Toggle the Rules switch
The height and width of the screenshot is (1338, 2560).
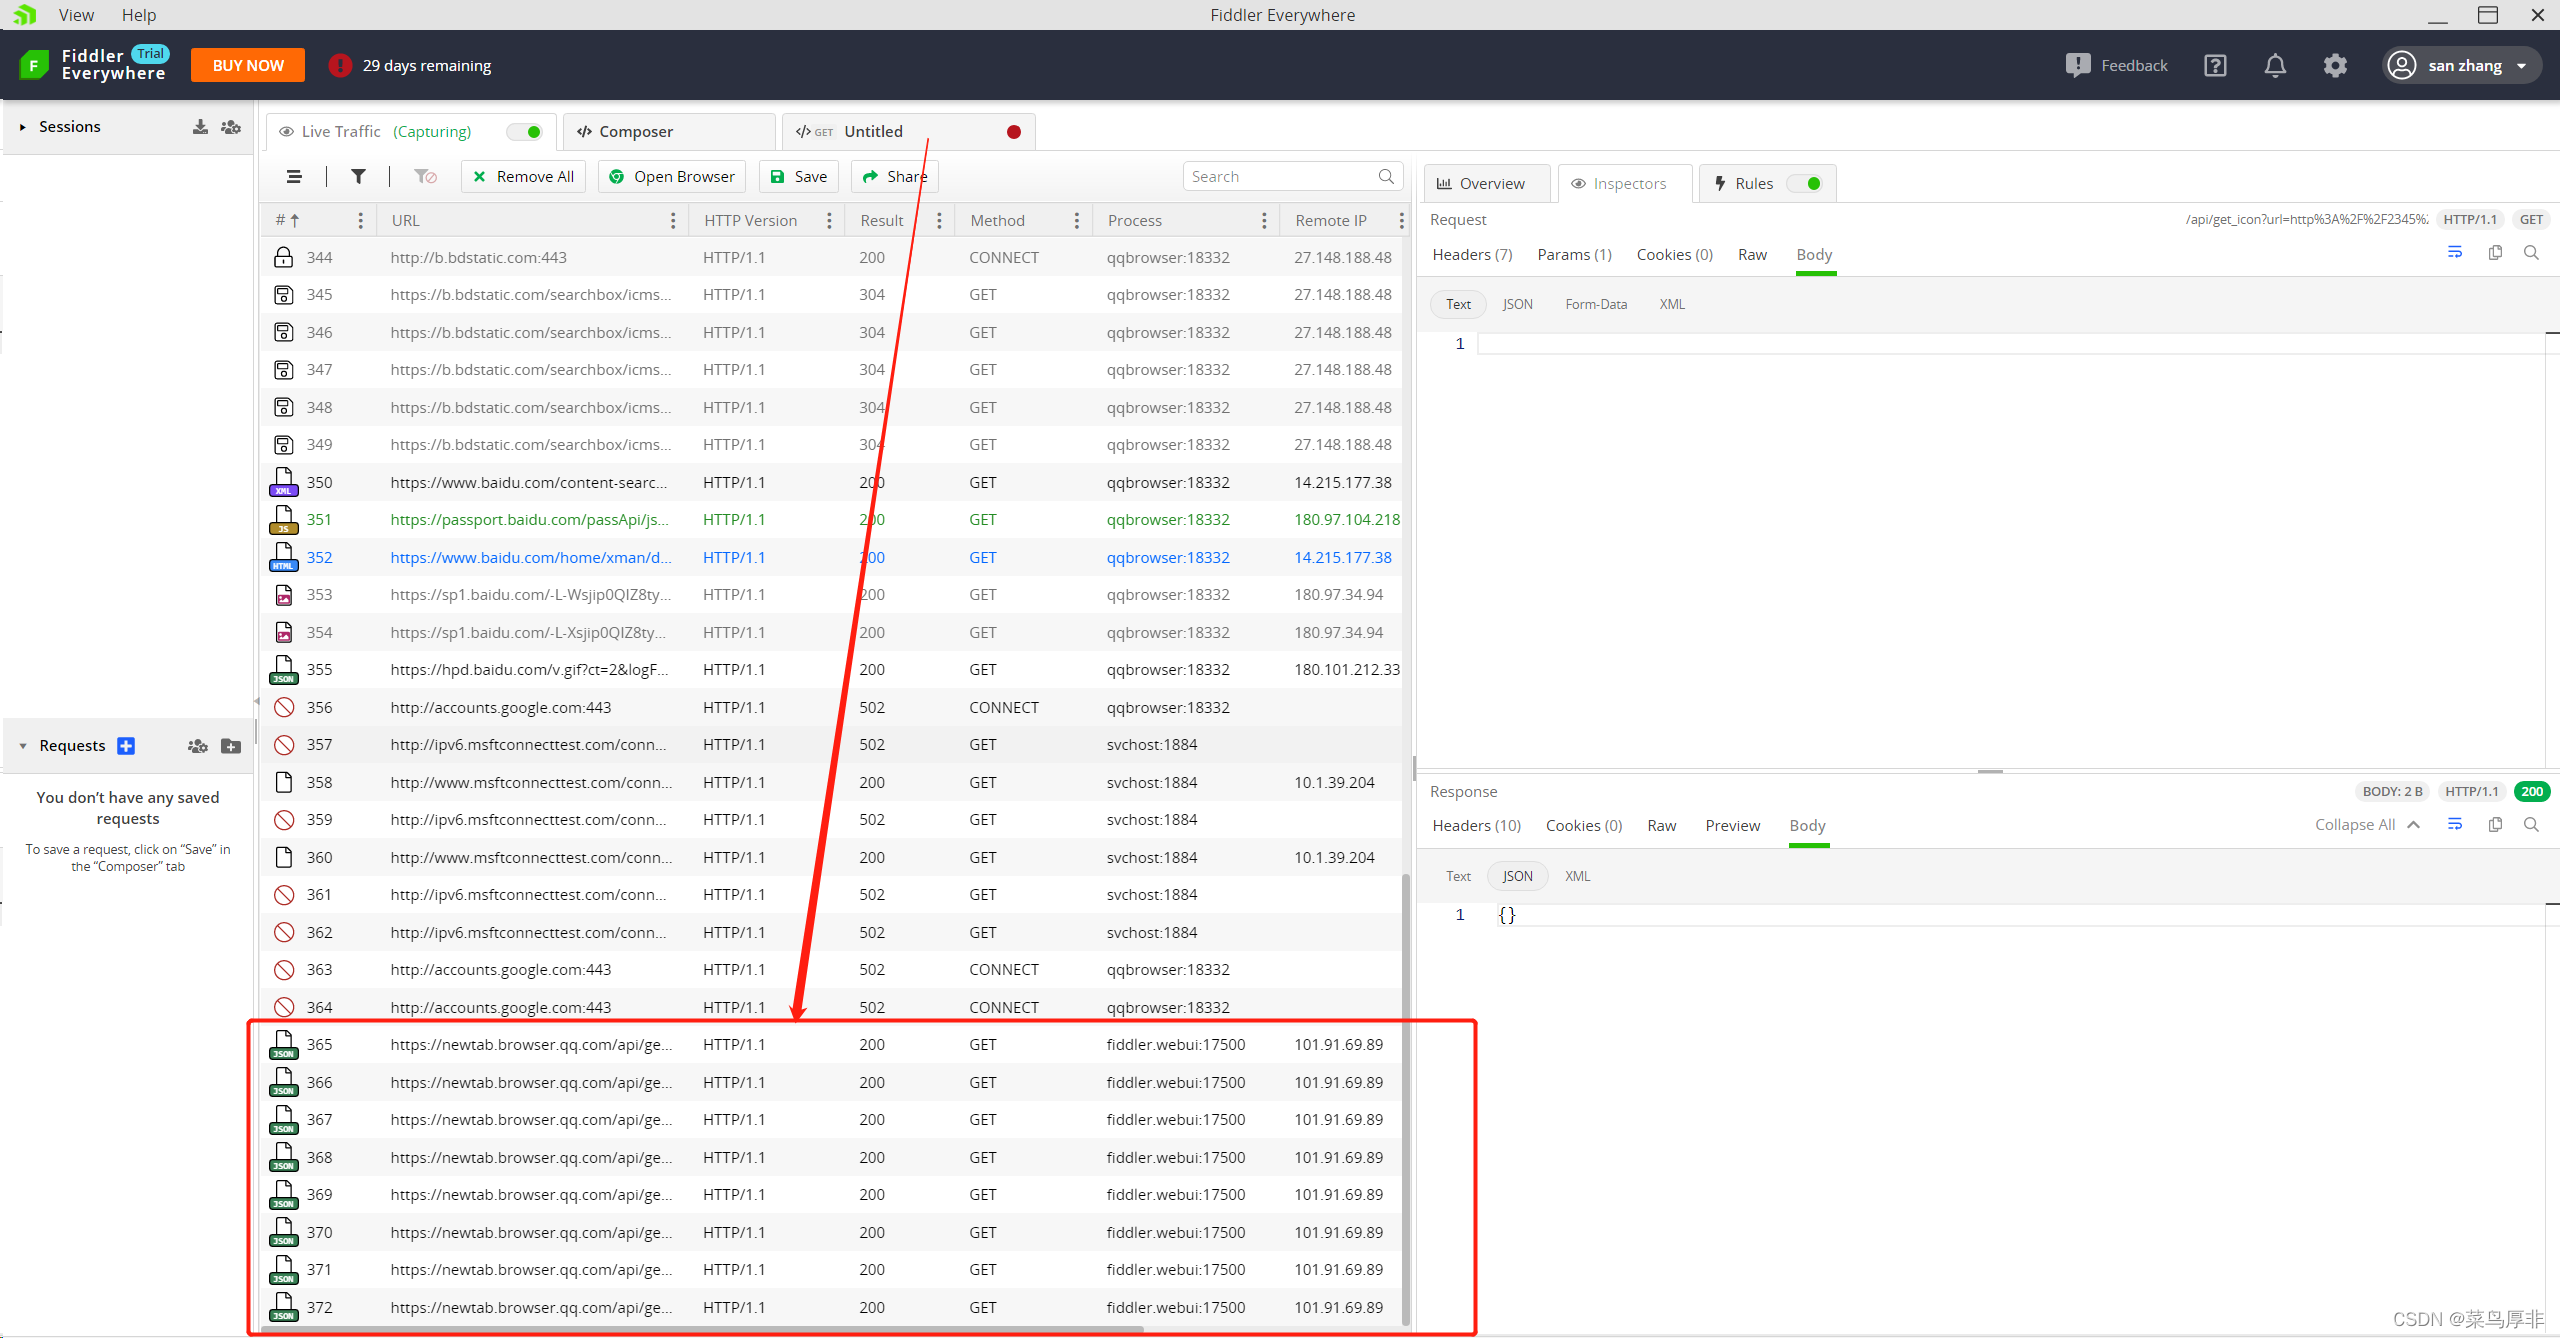(x=1805, y=184)
